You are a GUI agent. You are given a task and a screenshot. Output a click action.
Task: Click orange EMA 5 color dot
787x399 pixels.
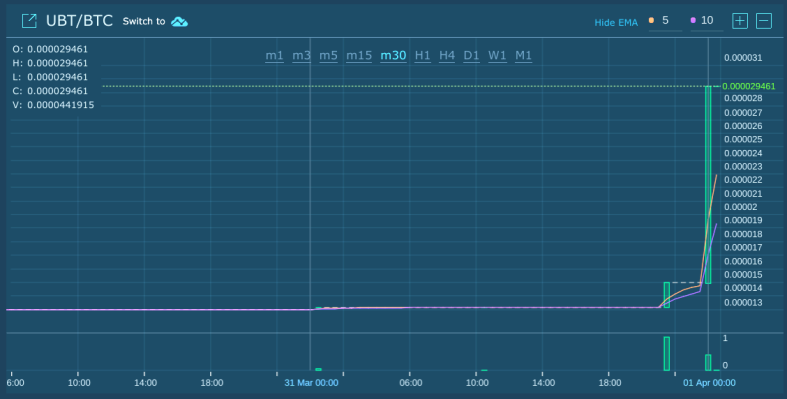tap(651, 21)
